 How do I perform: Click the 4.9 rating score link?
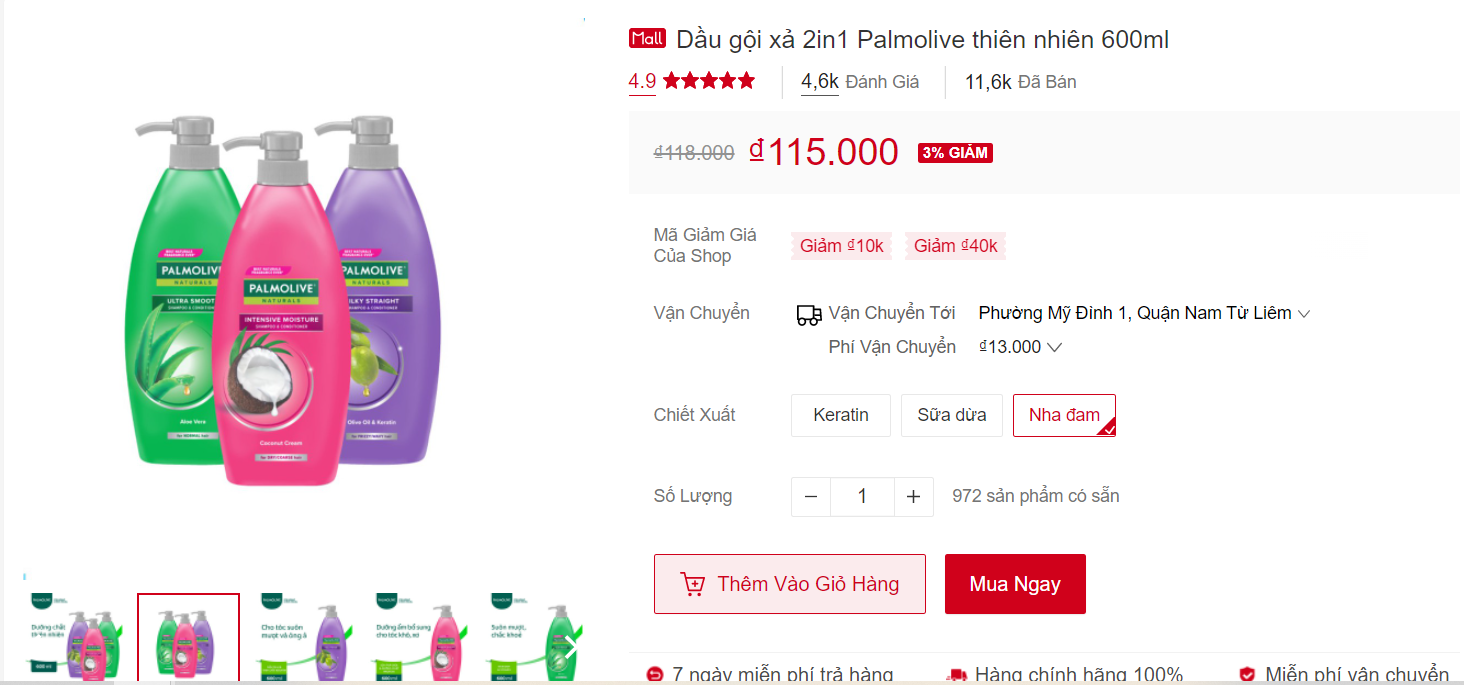coord(640,80)
